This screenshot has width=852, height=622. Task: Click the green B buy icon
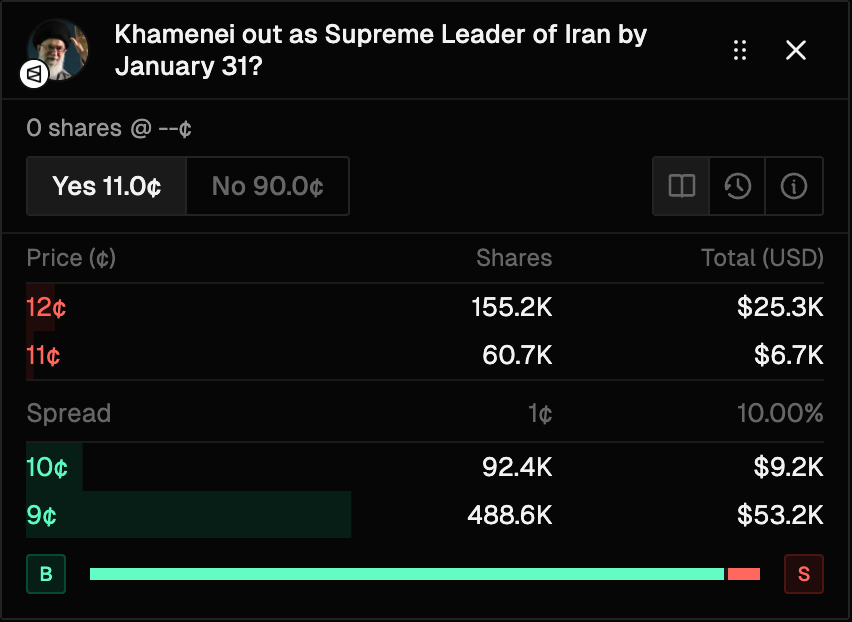coord(46,574)
